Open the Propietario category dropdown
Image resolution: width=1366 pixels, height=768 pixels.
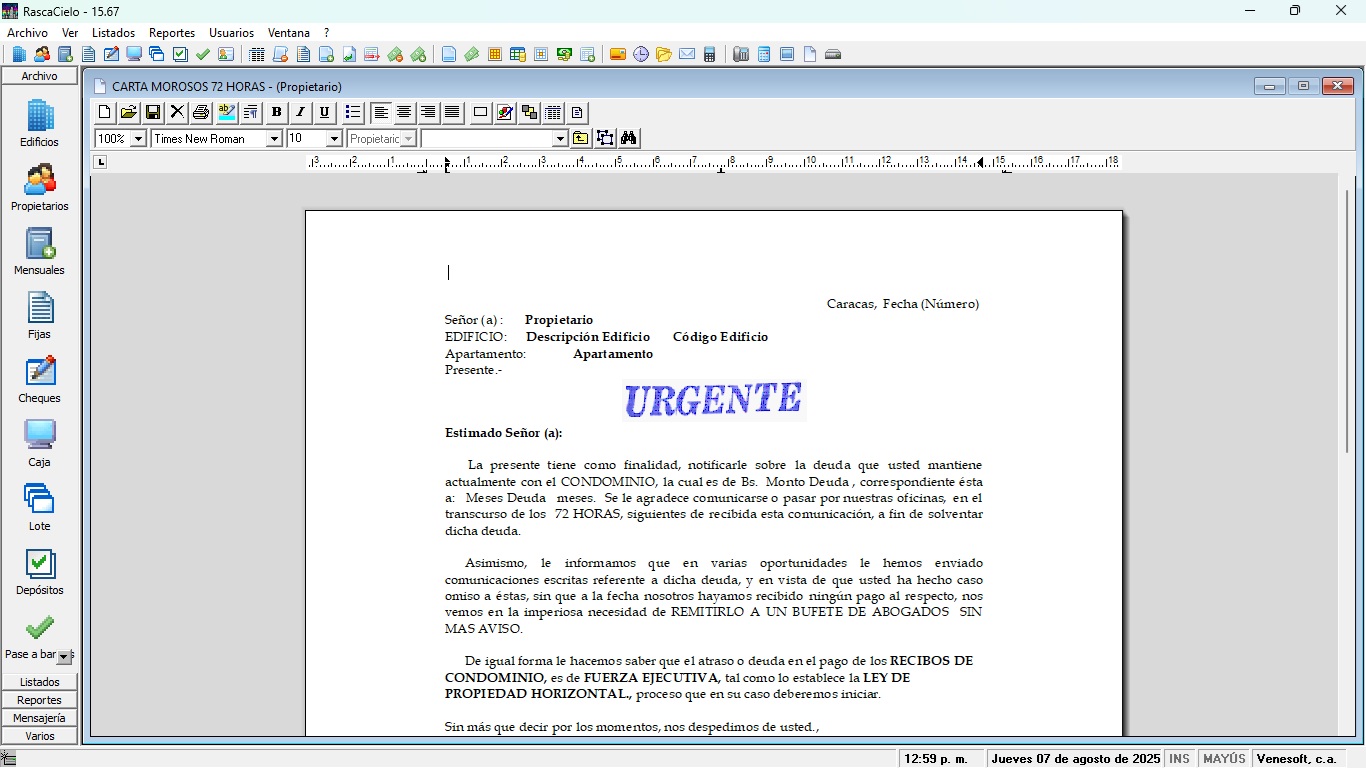click(408, 139)
